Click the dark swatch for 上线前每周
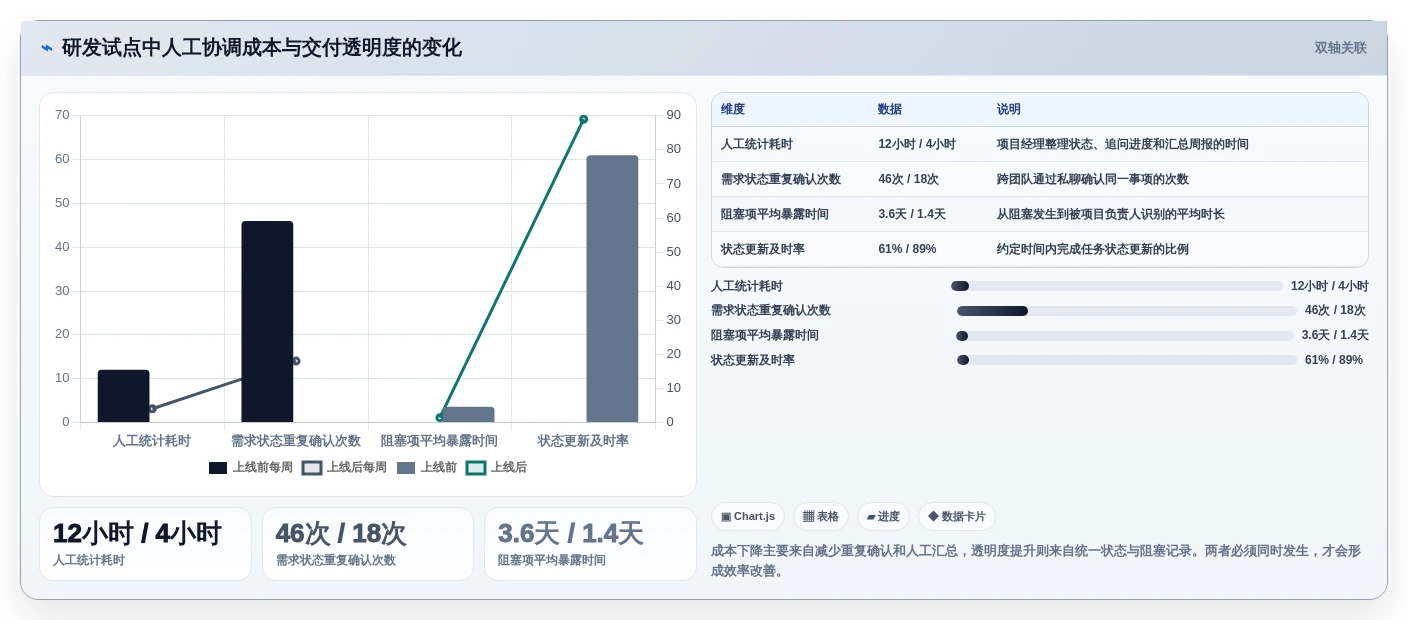Image resolution: width=1408 pixels, height=620 pixels. point(218,468)
